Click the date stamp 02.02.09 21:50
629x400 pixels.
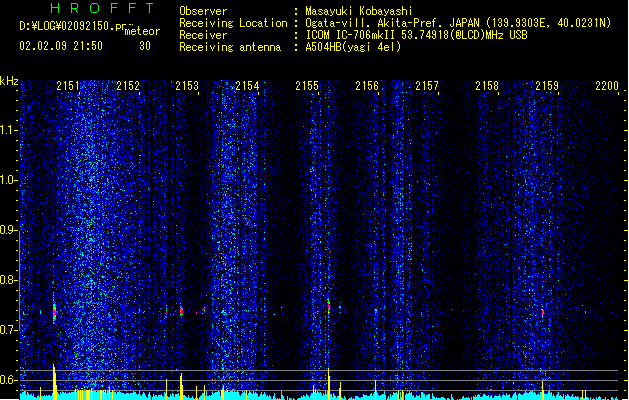[61, 46]
